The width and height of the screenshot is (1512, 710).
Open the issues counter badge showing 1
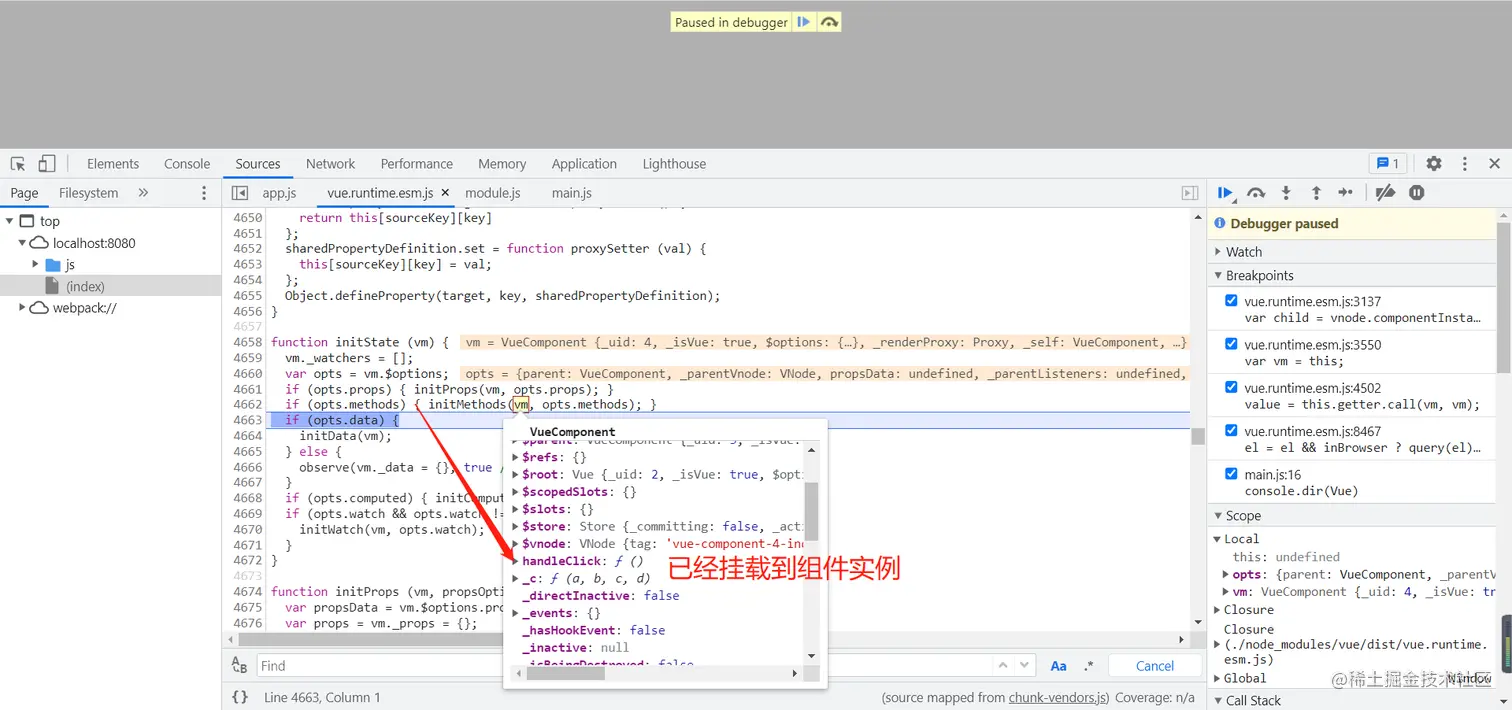click(1388, 164)
